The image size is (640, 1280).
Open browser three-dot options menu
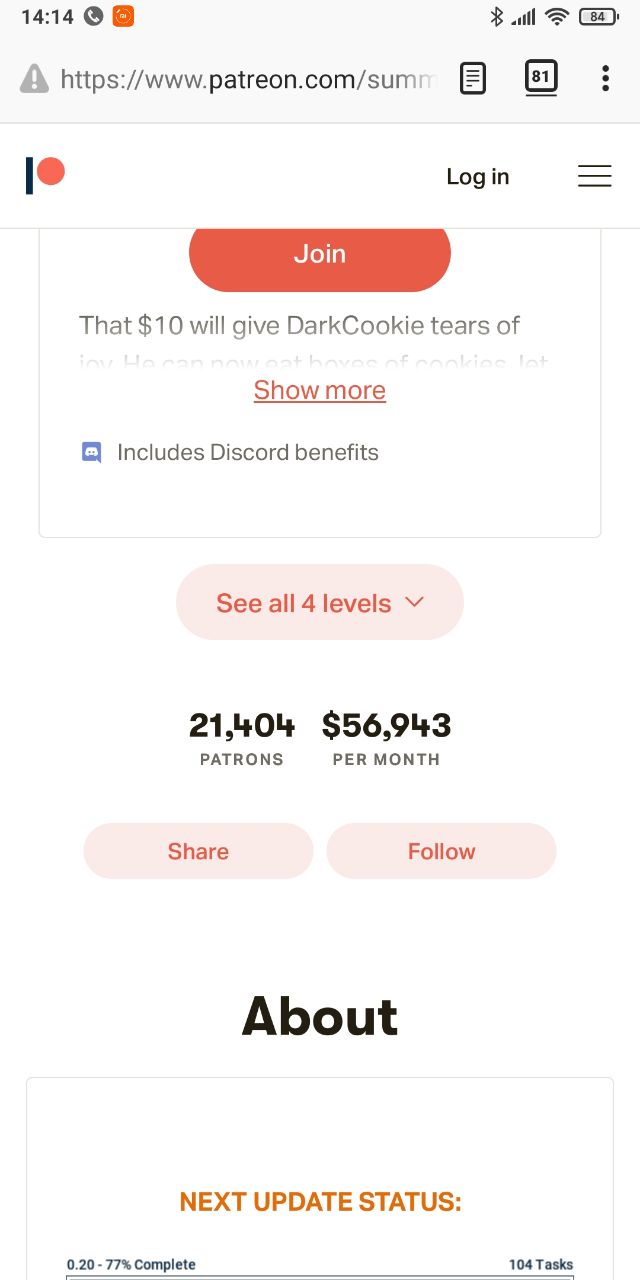click(x=605, y=78)
